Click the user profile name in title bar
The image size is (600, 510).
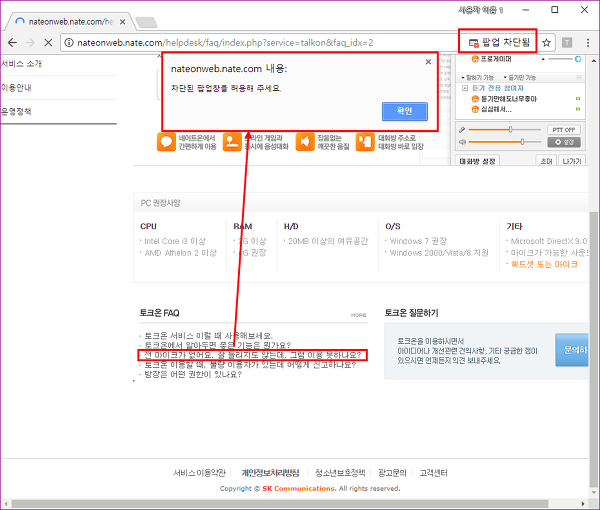tap(481, 10)
